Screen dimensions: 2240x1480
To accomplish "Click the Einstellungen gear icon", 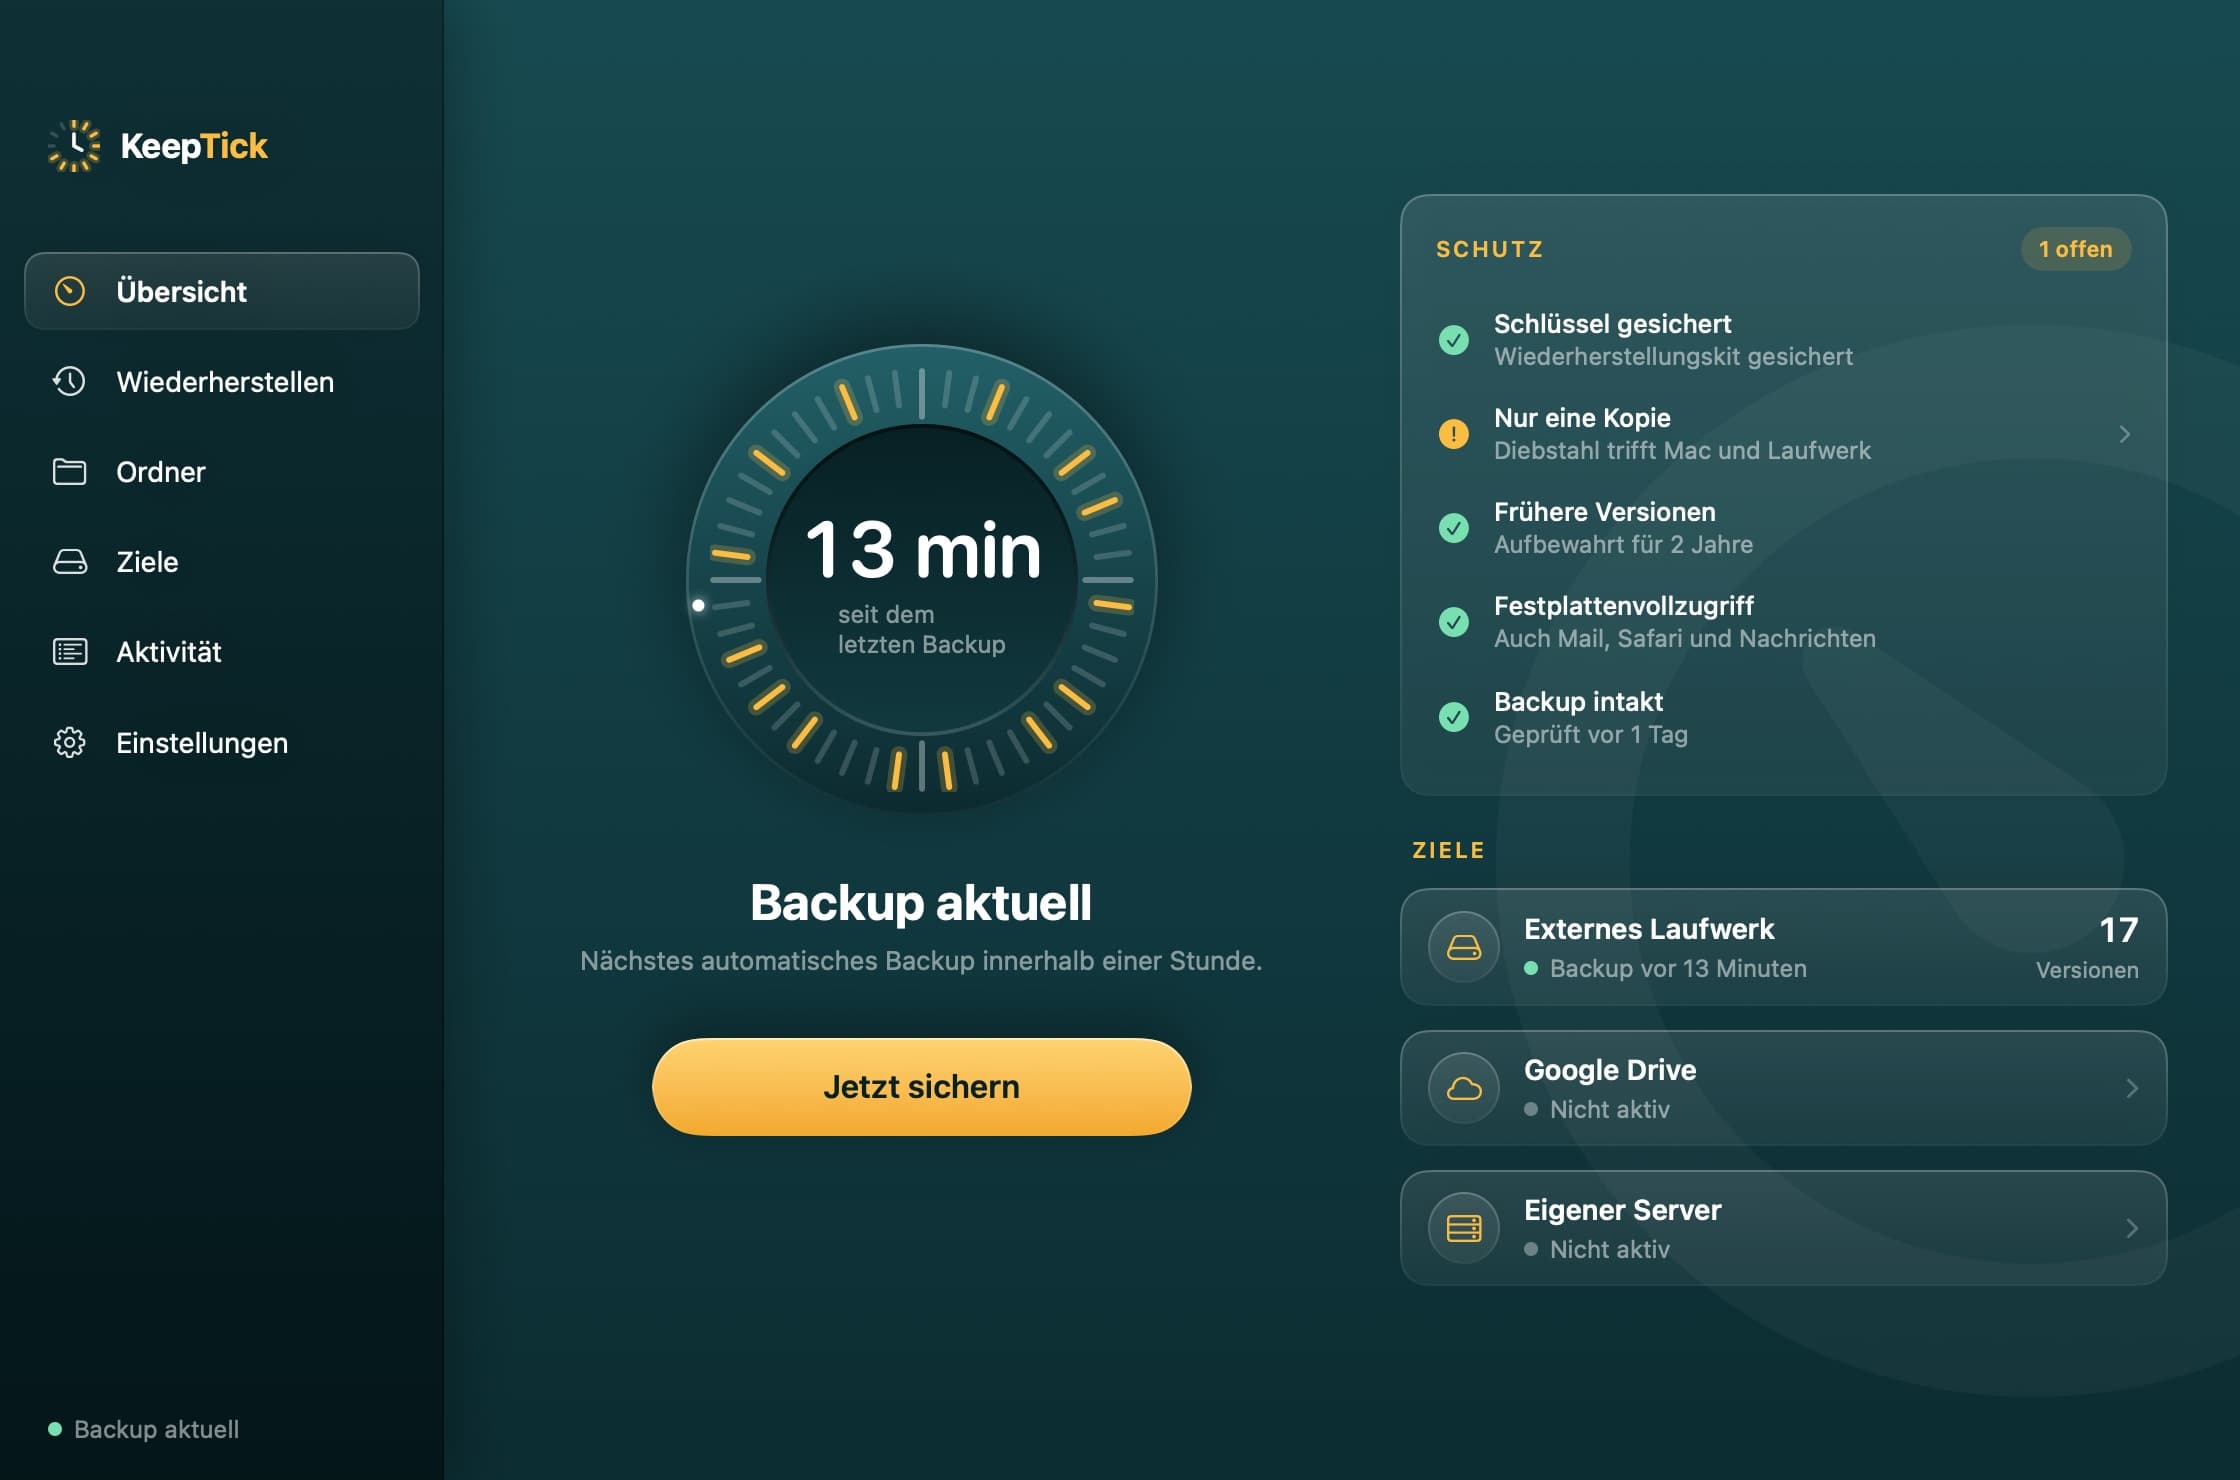I will (69, 742).
